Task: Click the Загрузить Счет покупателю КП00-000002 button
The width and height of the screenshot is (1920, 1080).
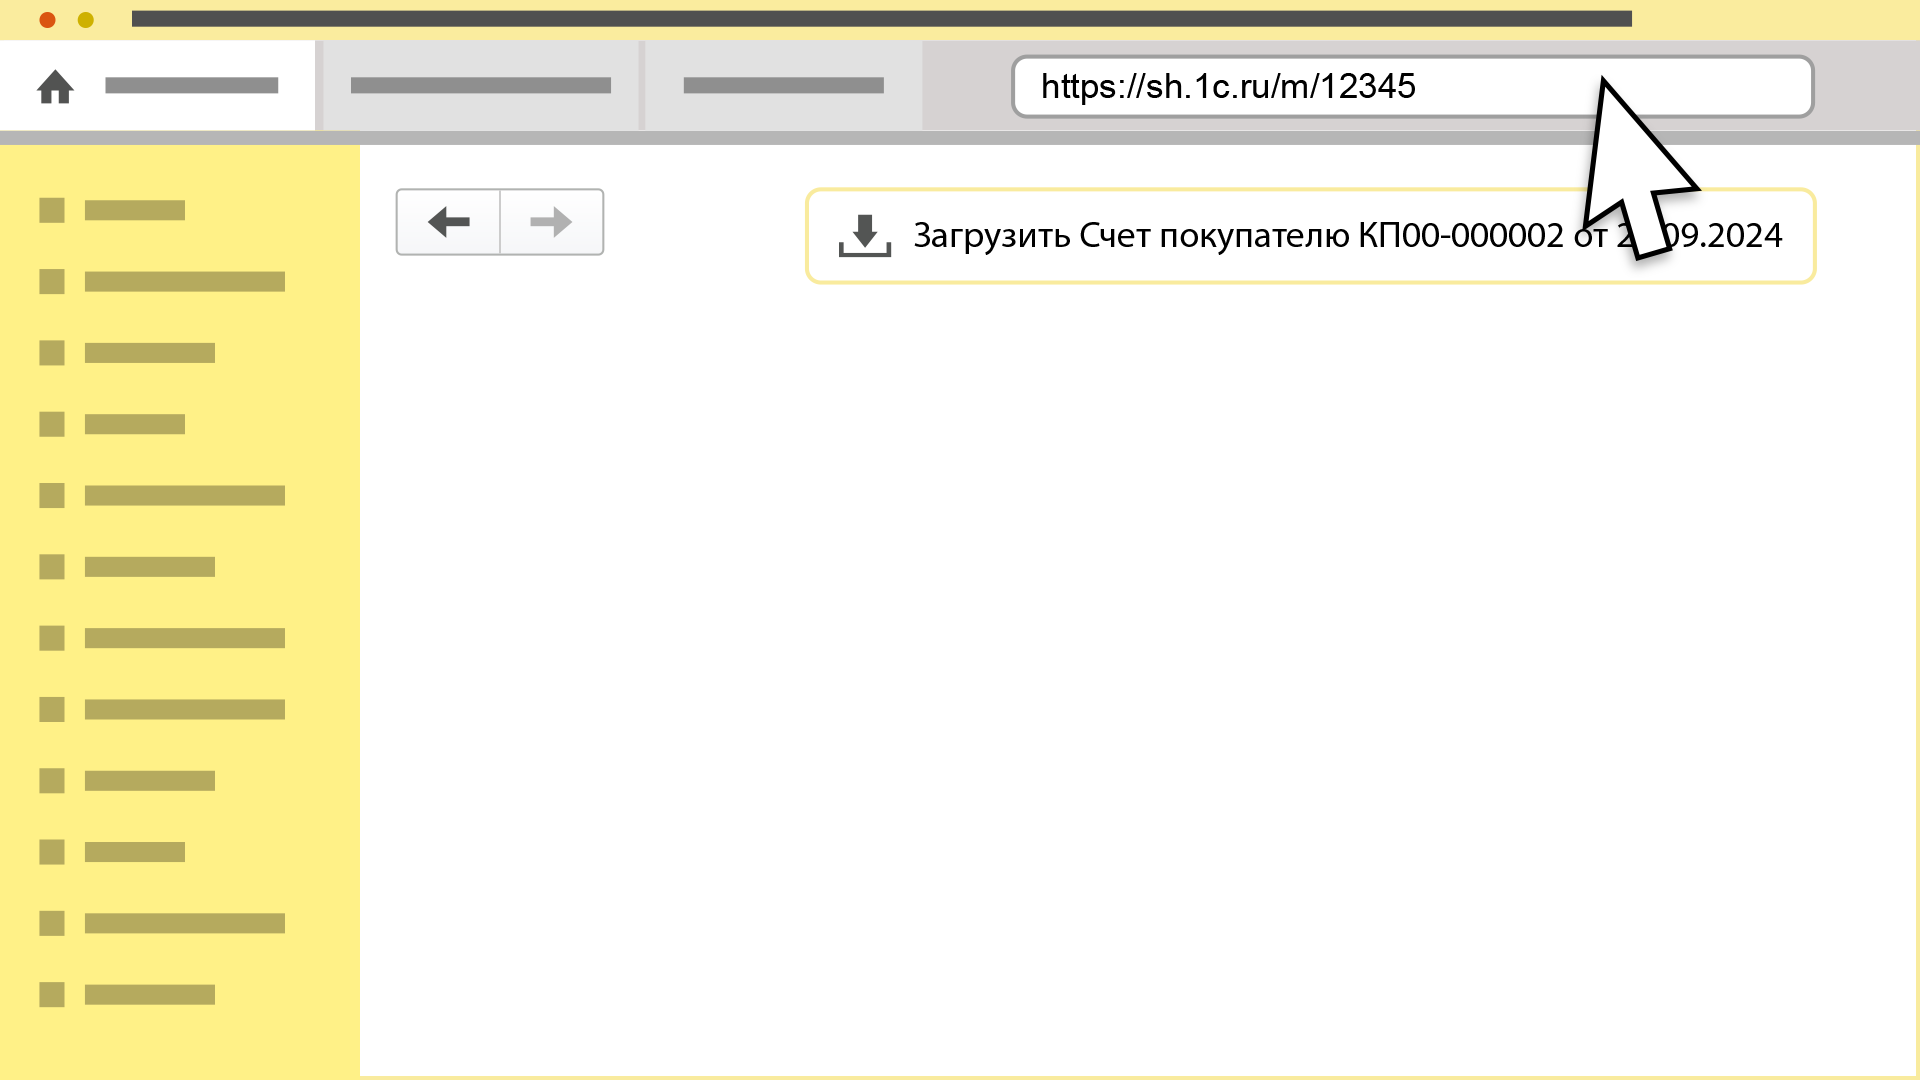Action: [1240, 236]
